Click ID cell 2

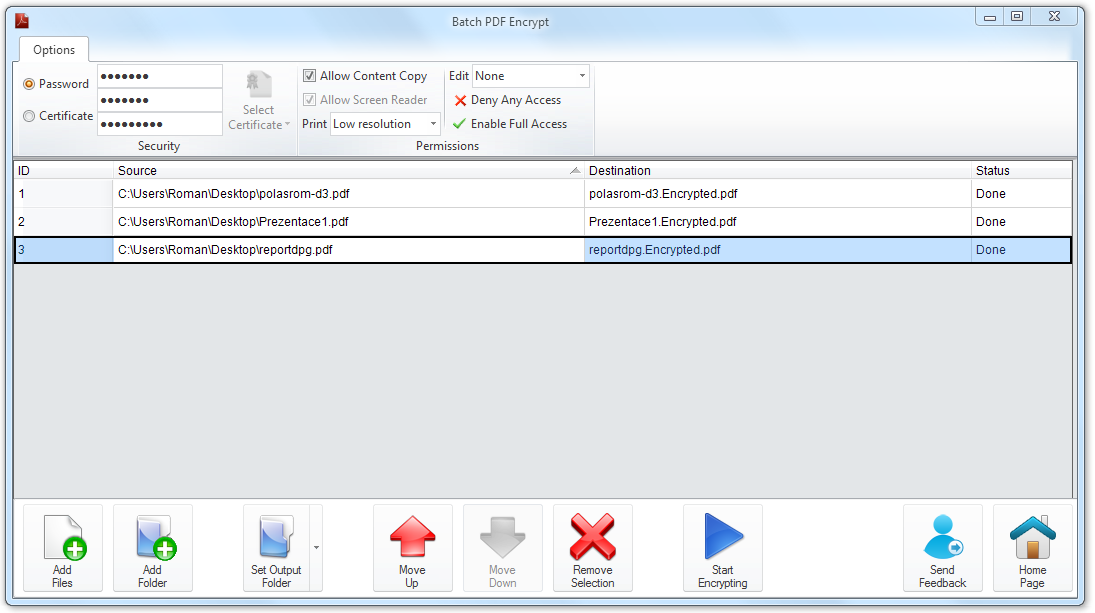[x=64, y=221]
